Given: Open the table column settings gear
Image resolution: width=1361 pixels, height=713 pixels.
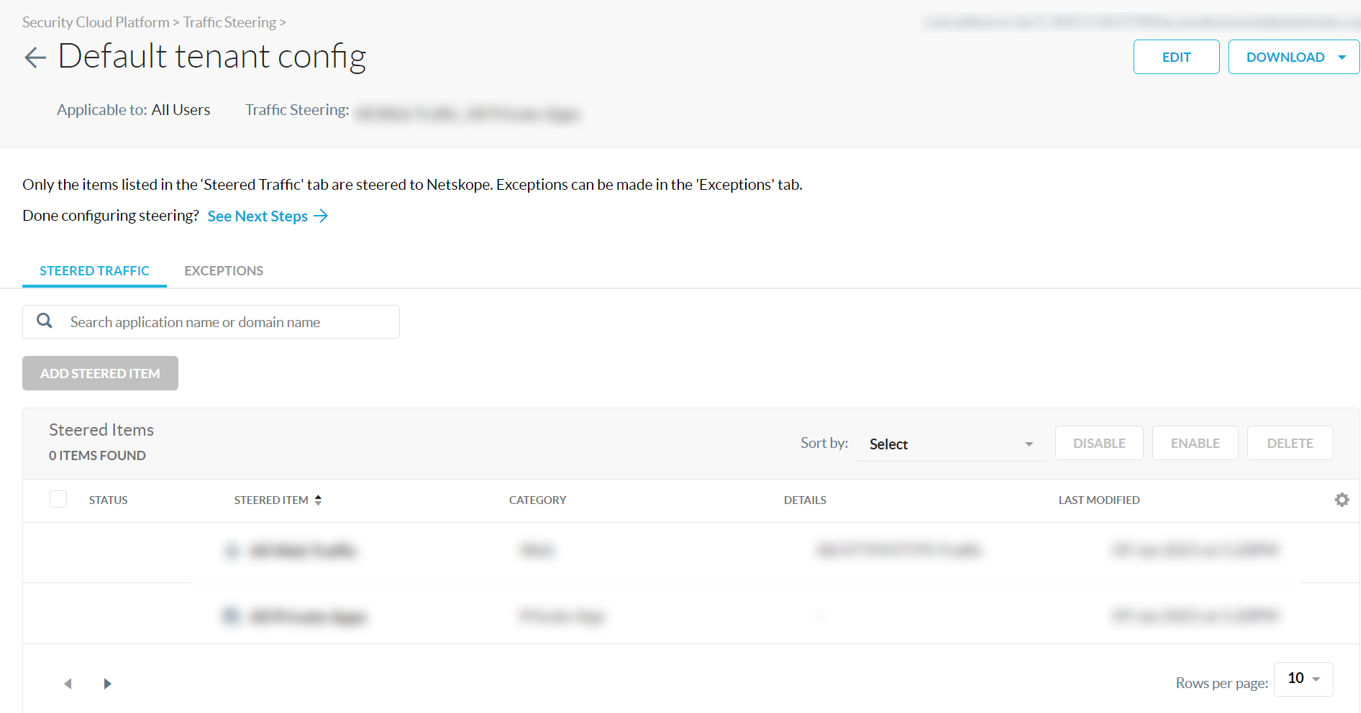Looking at the screenshot, I should [1342, 500].
